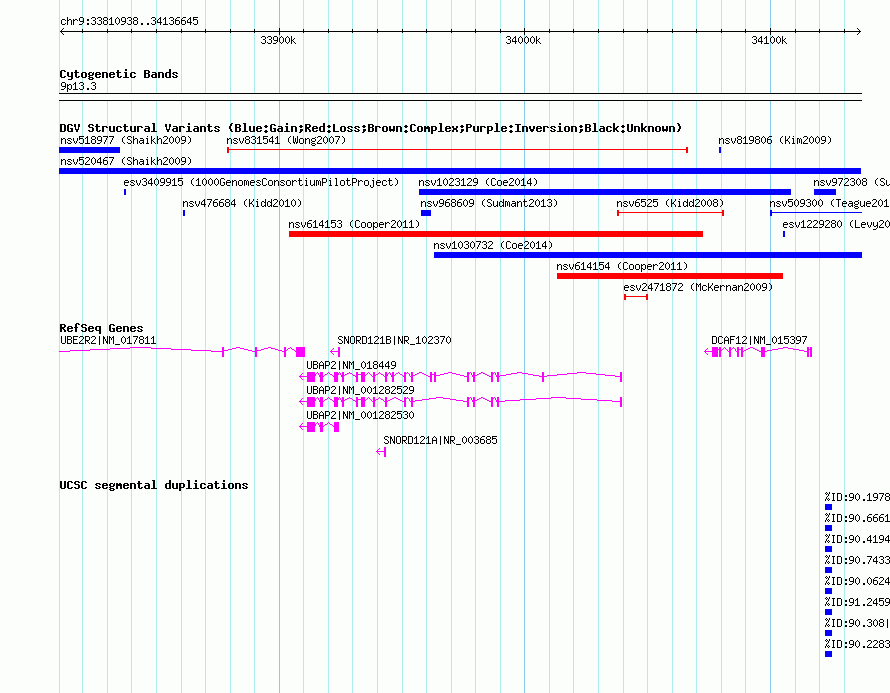Screen dimensions: 890x693
Task: Select the %ID:91.2459 segmental duplication block
Action: tap(828, 612)
